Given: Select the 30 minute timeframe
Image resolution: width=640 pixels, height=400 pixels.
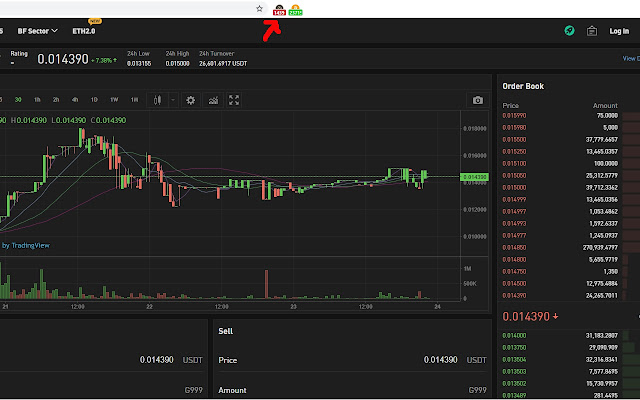Looking at the screenshot, I should click(x=18, y=100).
